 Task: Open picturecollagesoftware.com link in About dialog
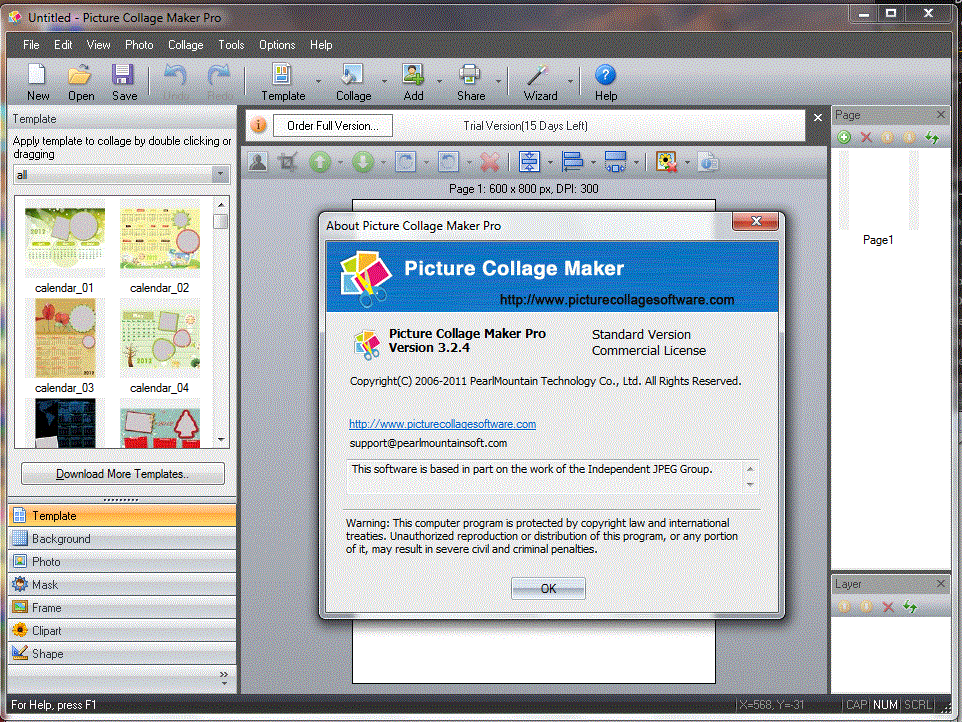tap(442, 424)
